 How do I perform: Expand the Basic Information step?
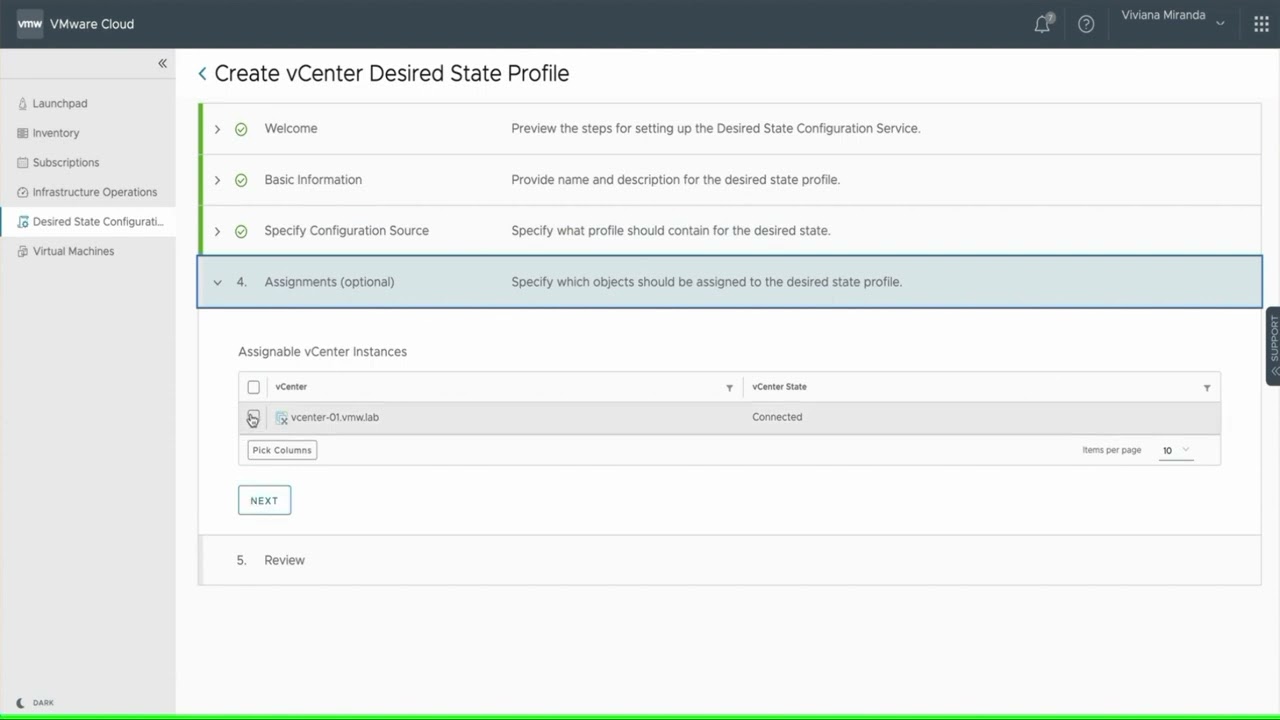(x=217, y=180)
